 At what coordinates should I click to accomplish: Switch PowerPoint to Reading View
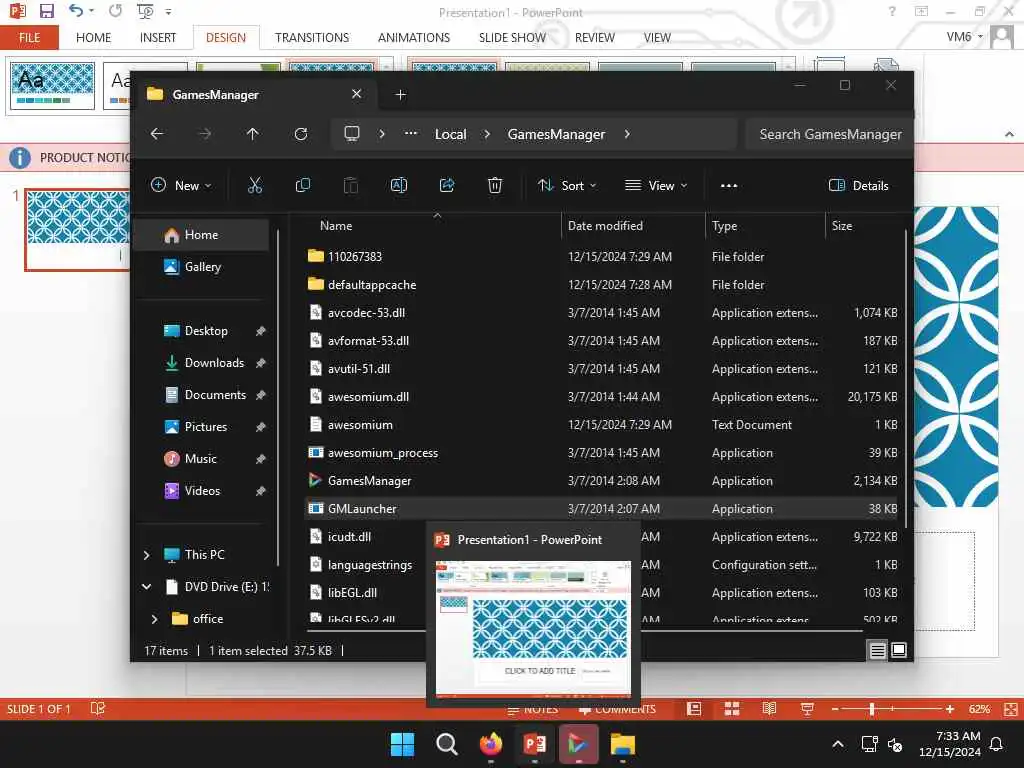[769, 709]
